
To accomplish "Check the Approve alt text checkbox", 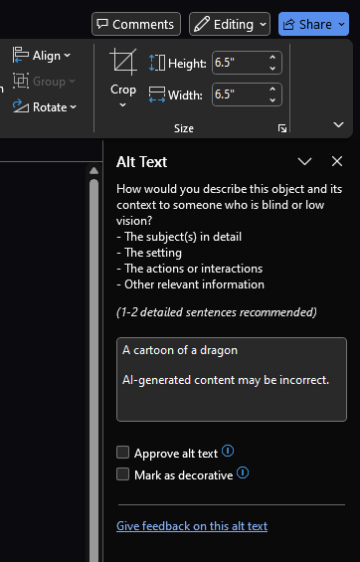I will pos(123,452).
